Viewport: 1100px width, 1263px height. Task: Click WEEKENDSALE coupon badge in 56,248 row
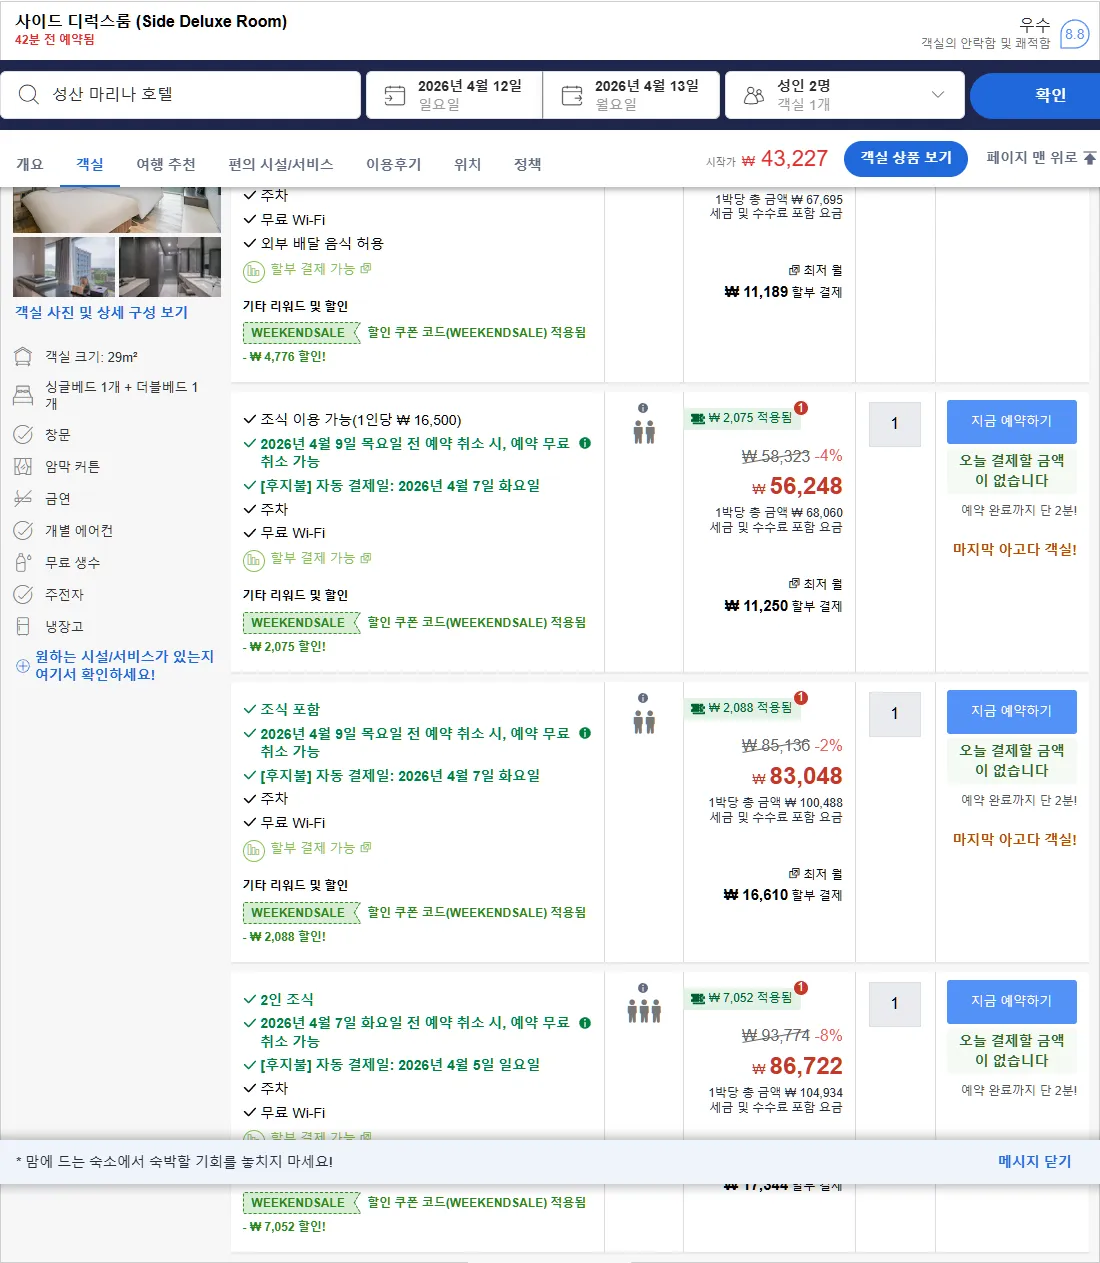(300, 623)
